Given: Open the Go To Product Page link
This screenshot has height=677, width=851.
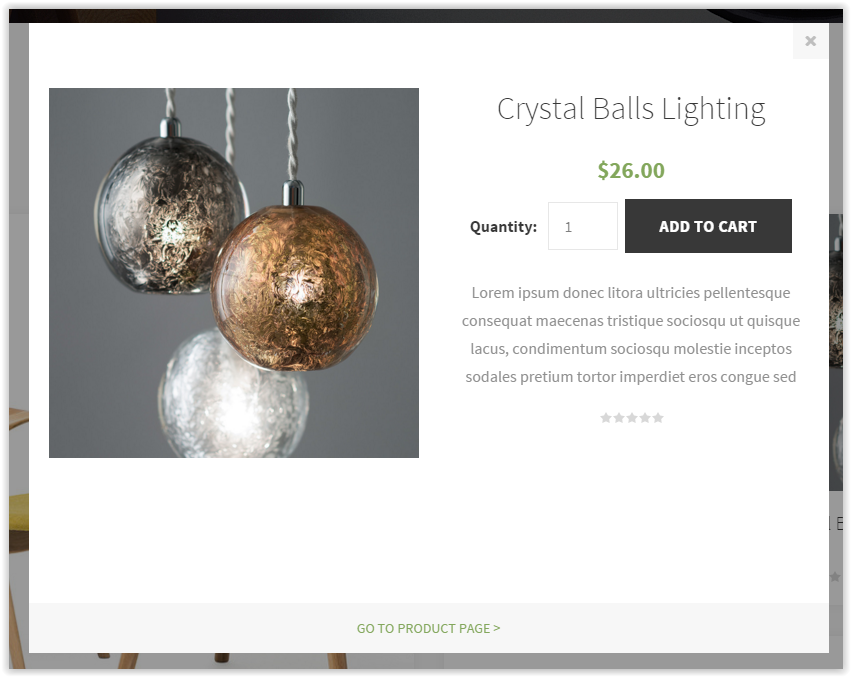Looking at the screenshot, I should [x=428, y=628].
